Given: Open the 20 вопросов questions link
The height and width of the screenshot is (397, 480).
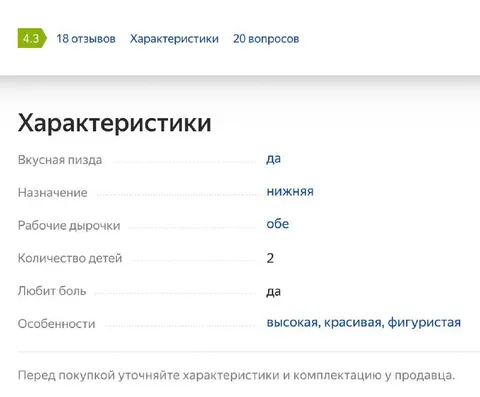Looking at the screenshot, I should [x=266, y=39].
